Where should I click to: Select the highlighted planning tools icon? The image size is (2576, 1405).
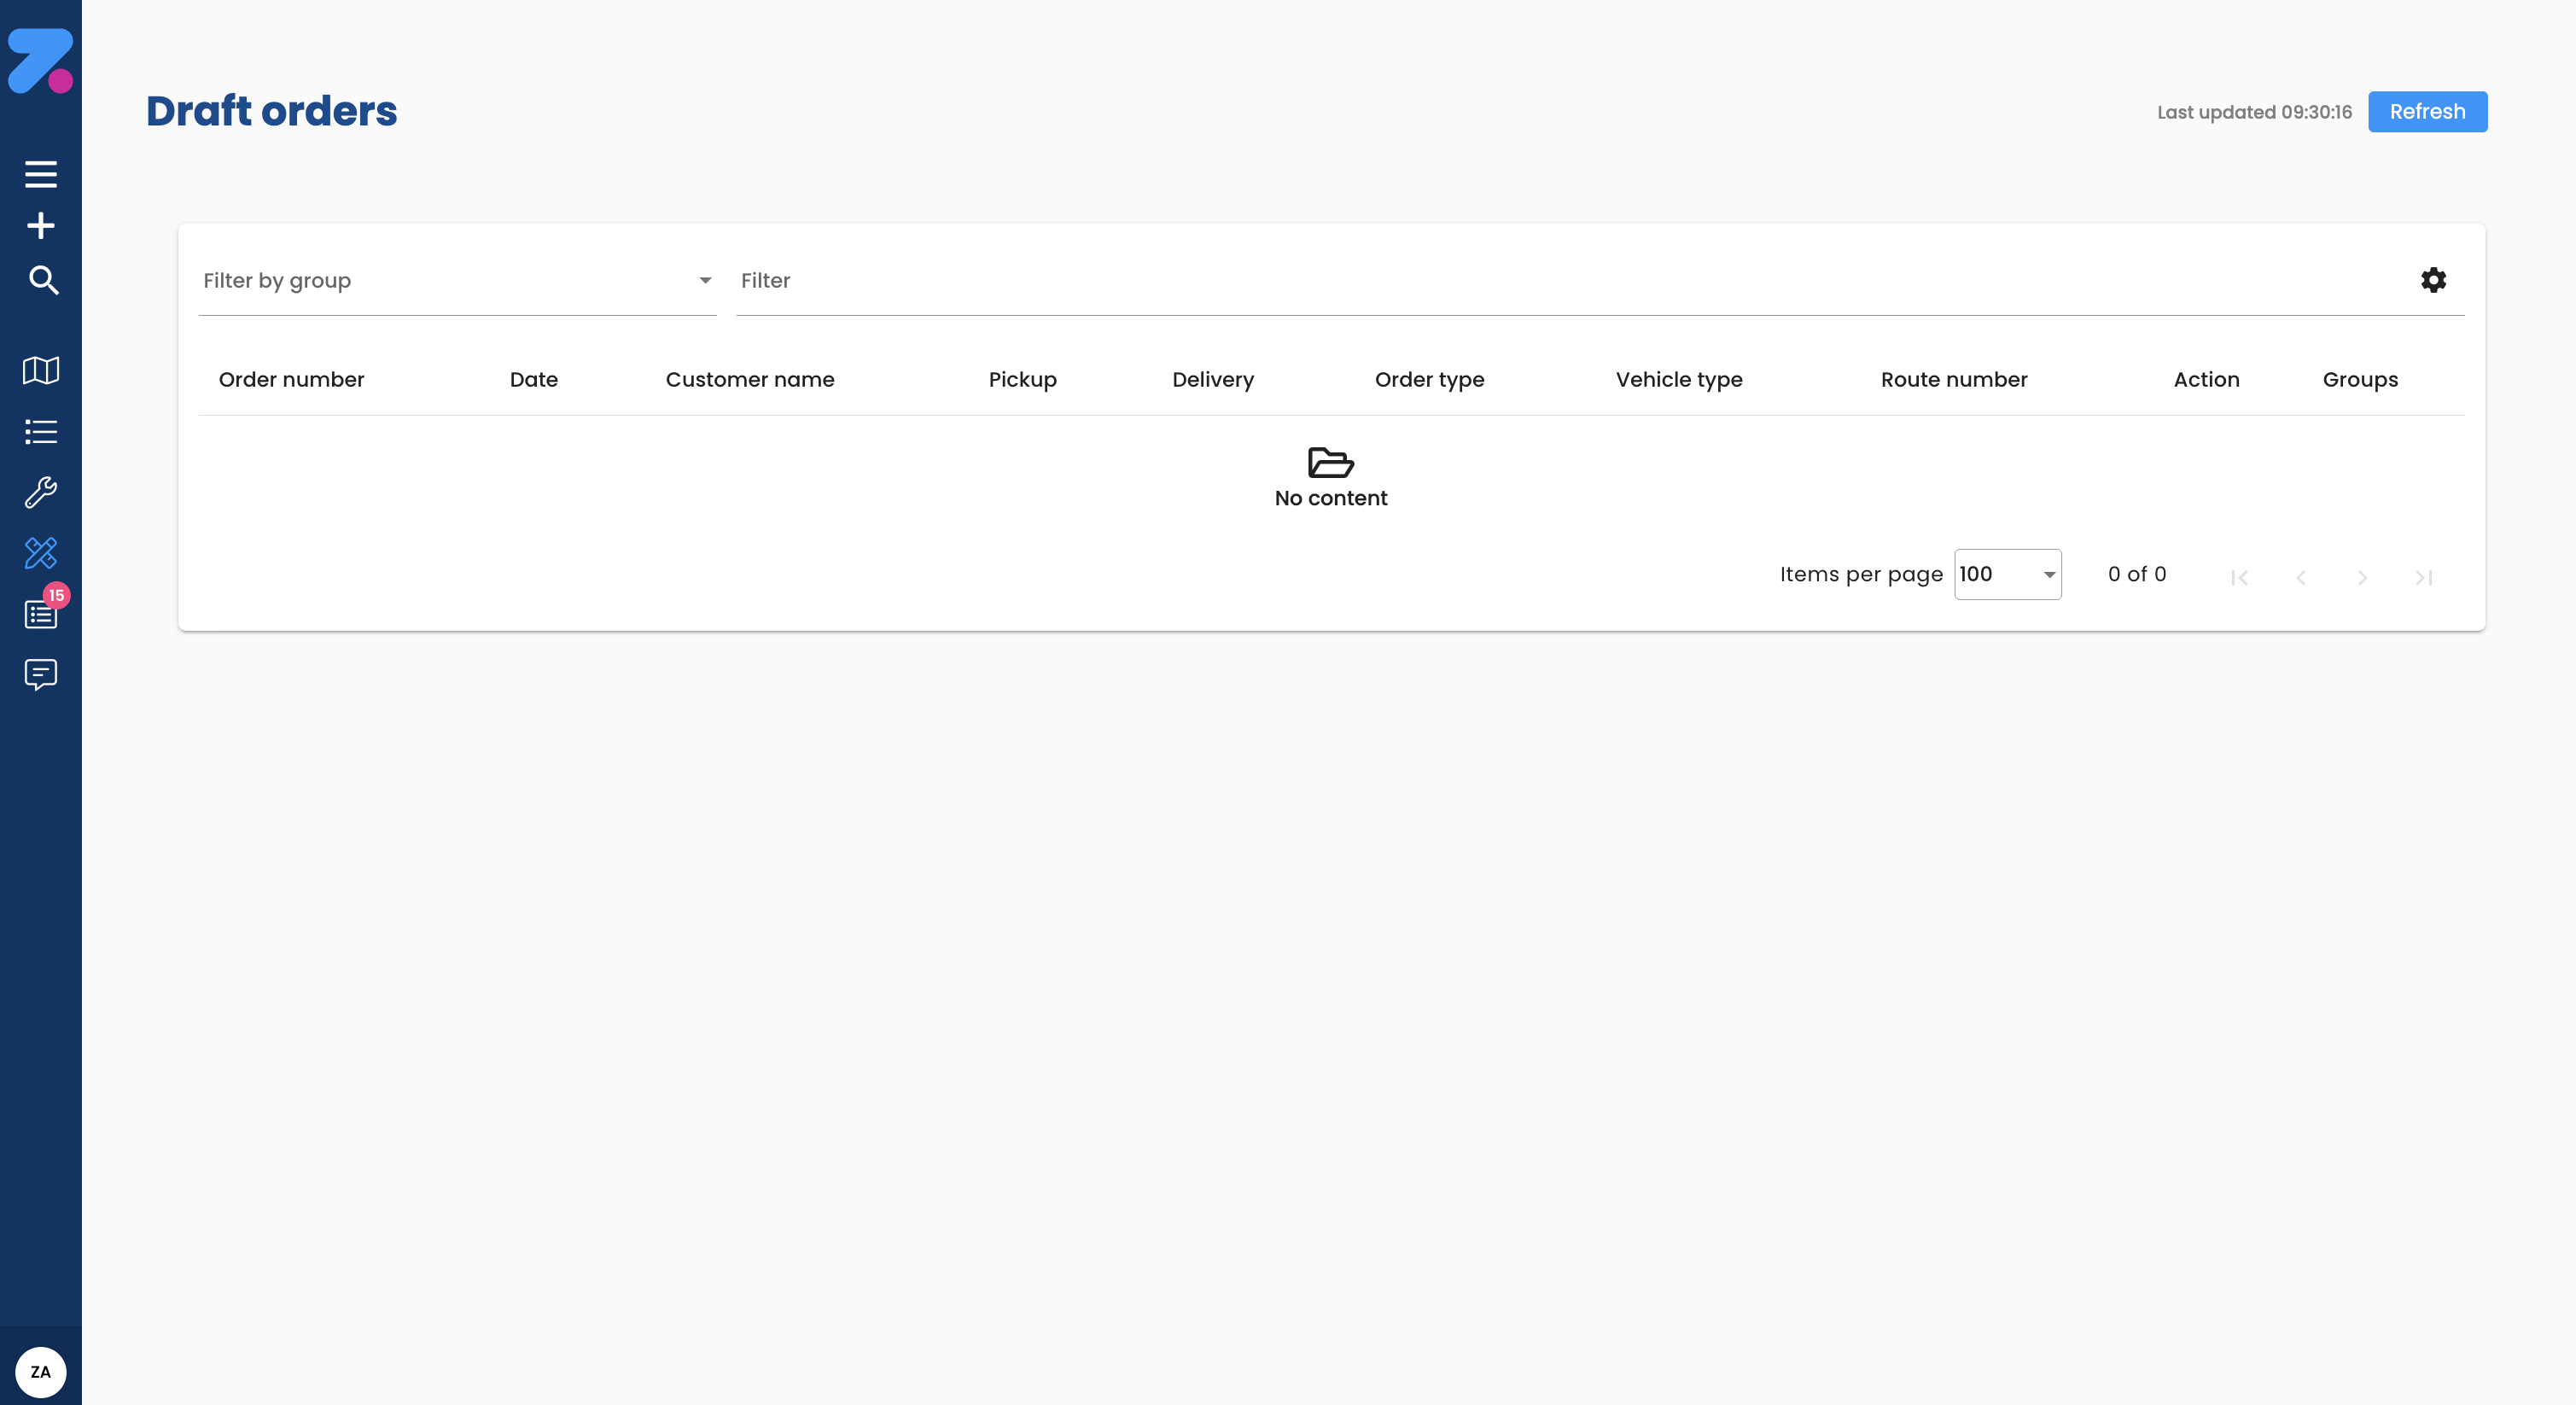click(x=41, y=553)
